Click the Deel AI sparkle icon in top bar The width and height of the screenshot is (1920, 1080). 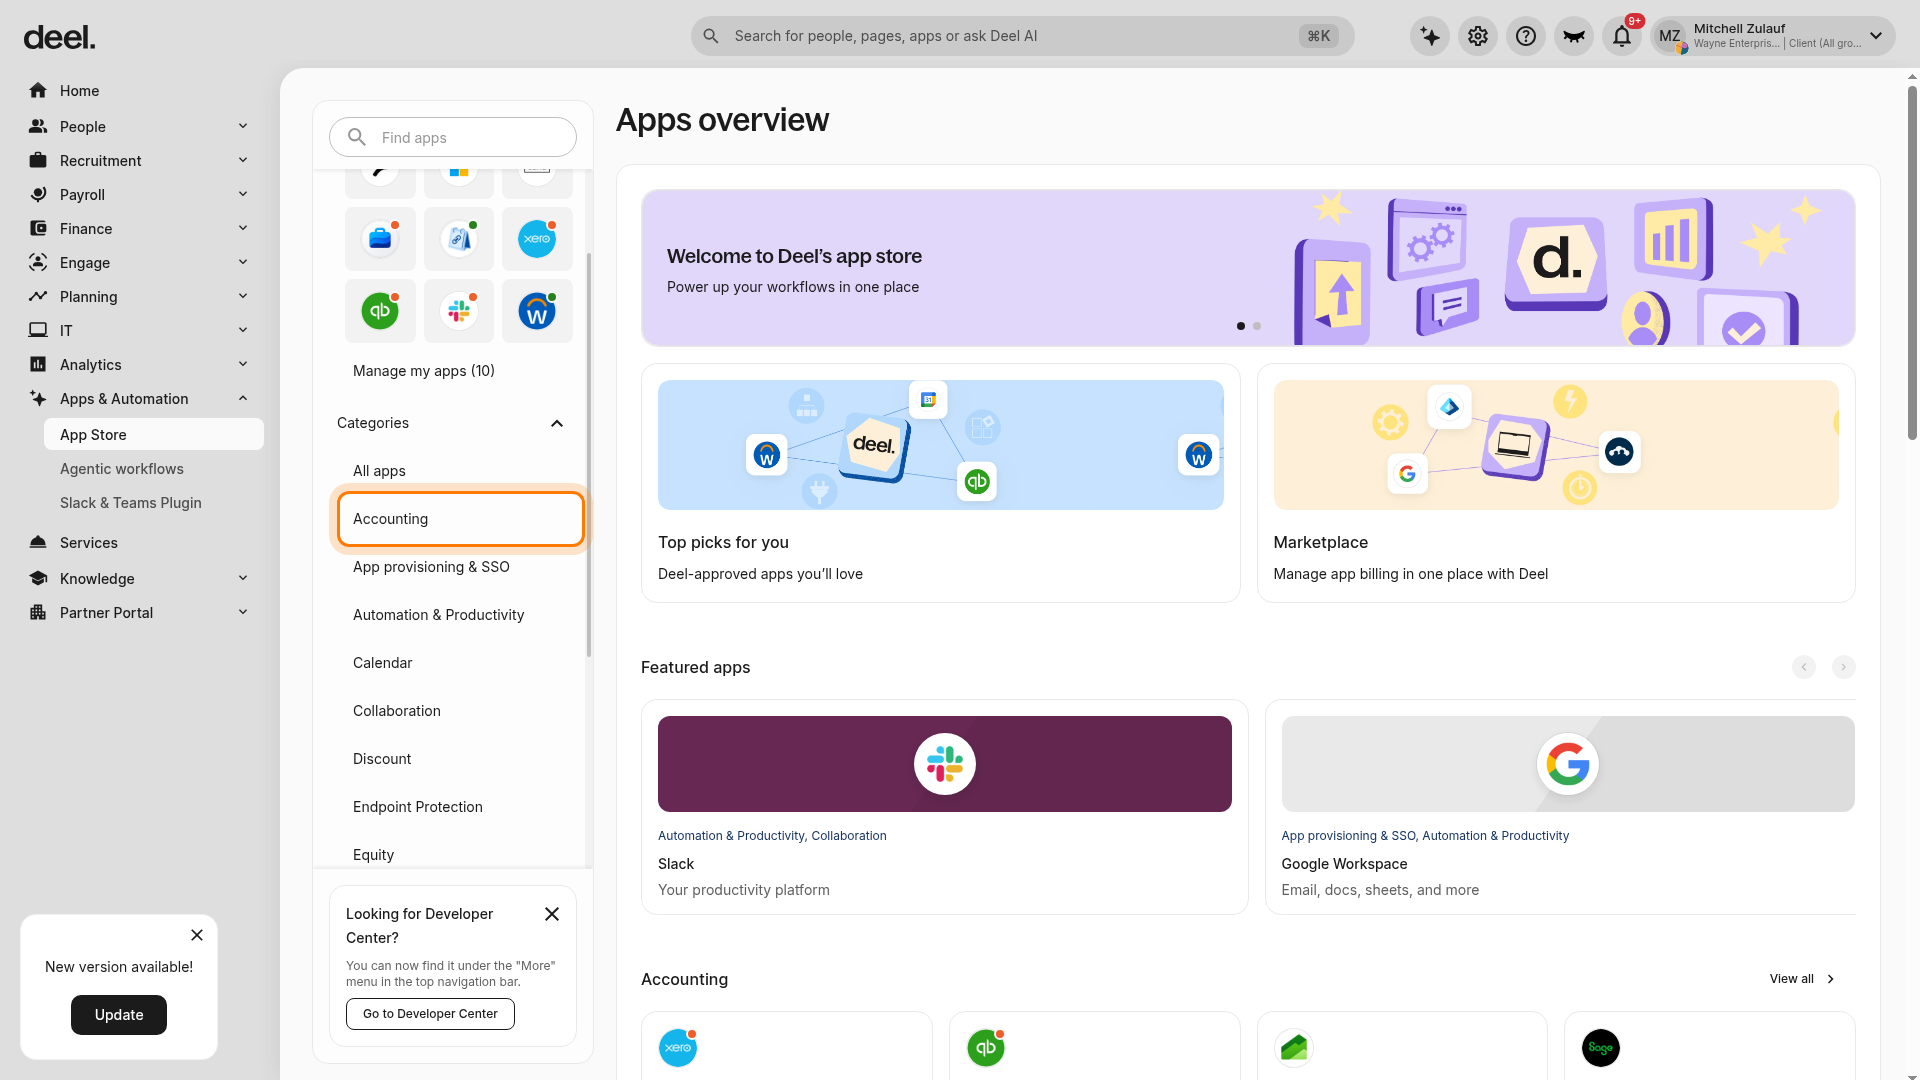(1430, 36)
